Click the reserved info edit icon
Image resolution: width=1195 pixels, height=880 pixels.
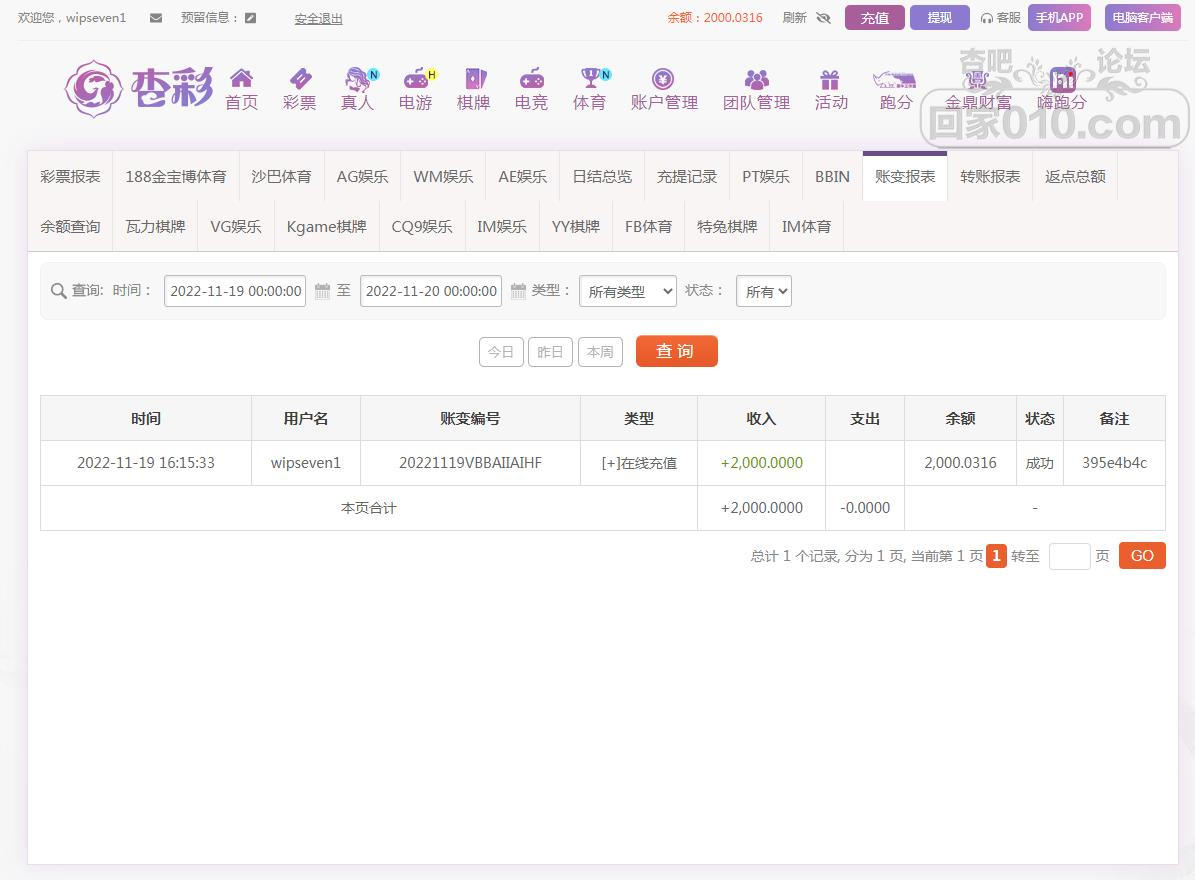click(x=250, y=18)
